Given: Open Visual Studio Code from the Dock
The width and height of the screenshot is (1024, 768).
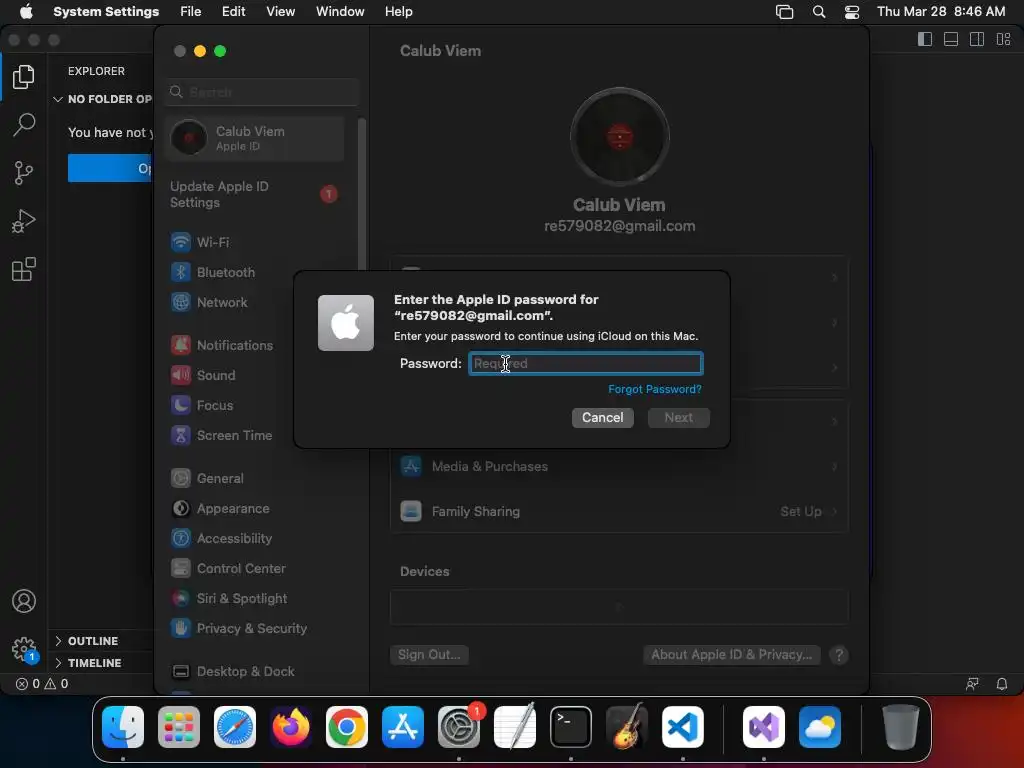Looking at the screenshot, I should 683,727.
